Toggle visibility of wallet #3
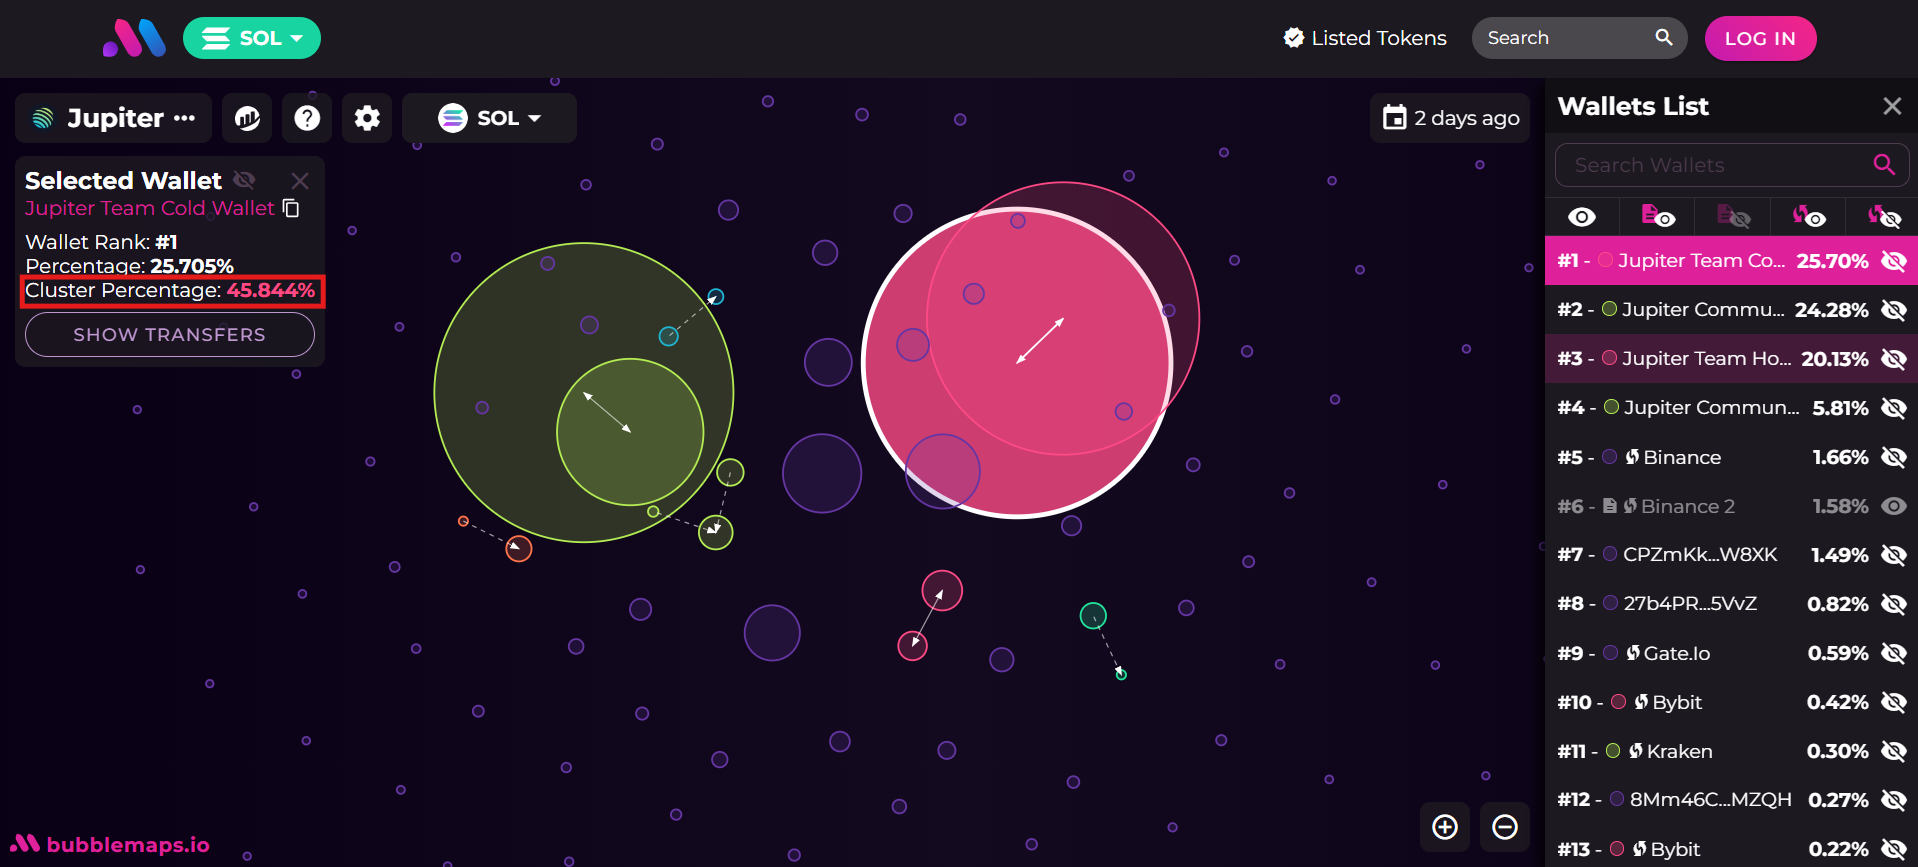 [x=1894, y=359]
